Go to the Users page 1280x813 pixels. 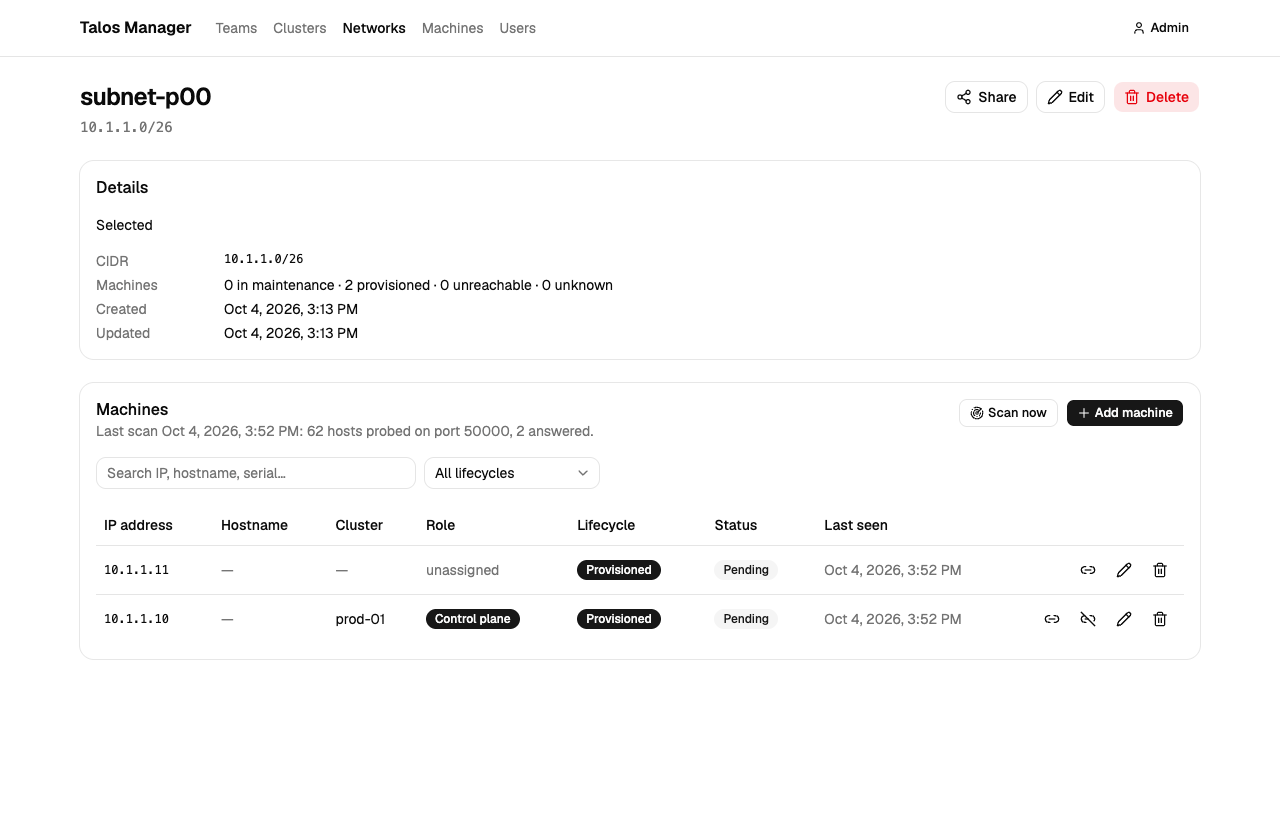pos(518,28)
